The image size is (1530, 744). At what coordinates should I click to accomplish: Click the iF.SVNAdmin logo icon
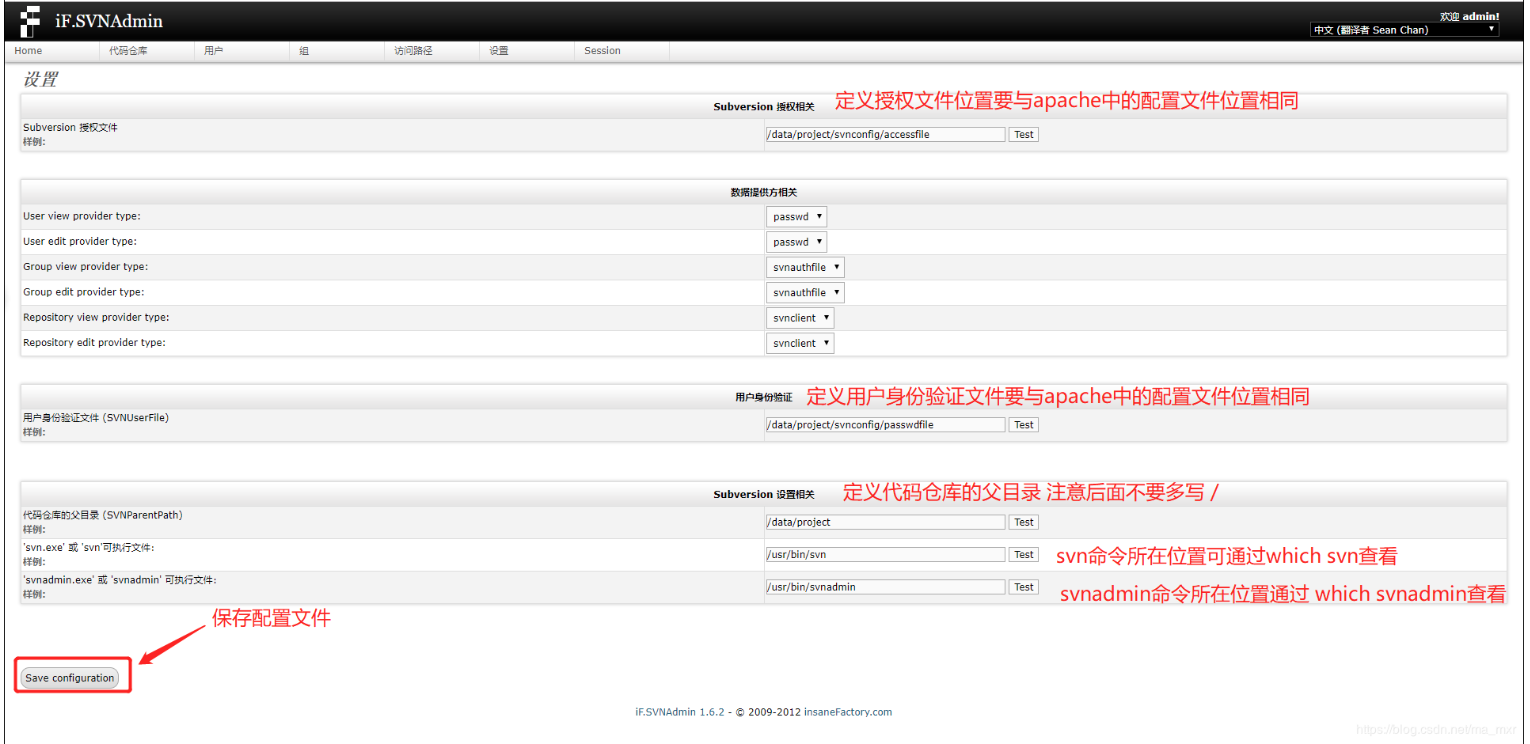tap(28, 20)
